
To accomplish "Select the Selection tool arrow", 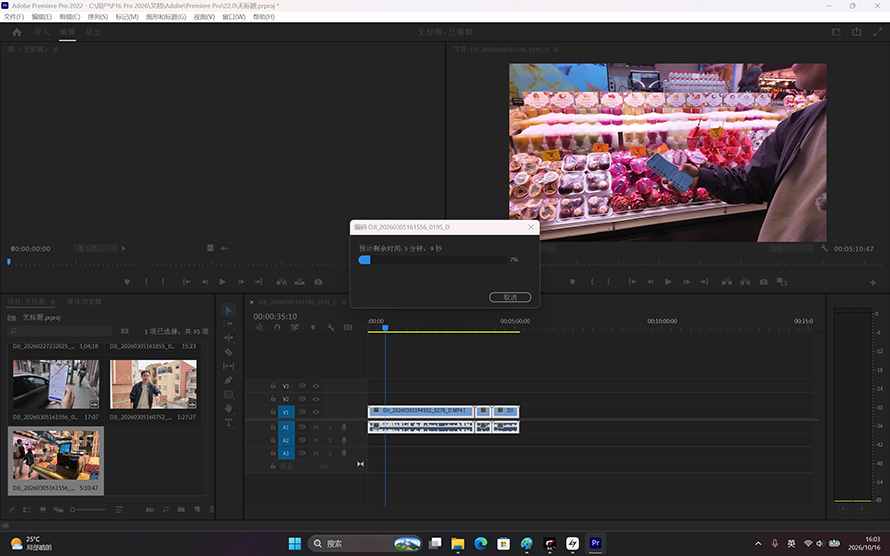I will [228, 310].
